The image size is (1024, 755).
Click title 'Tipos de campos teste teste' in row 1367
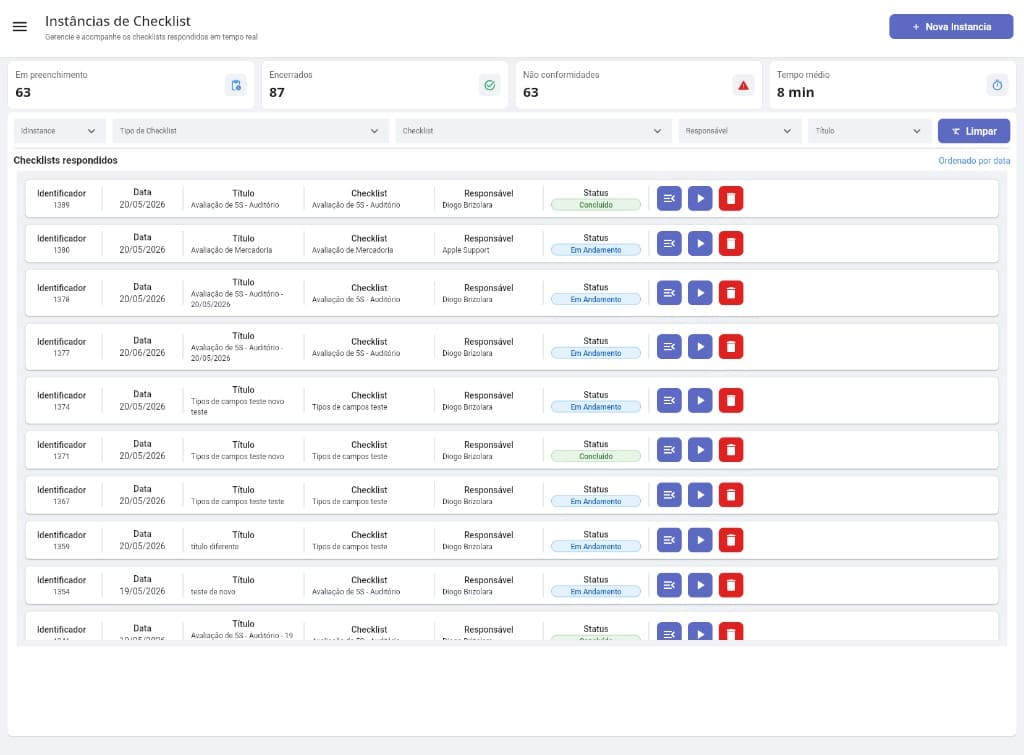click(x=238, y=502)
